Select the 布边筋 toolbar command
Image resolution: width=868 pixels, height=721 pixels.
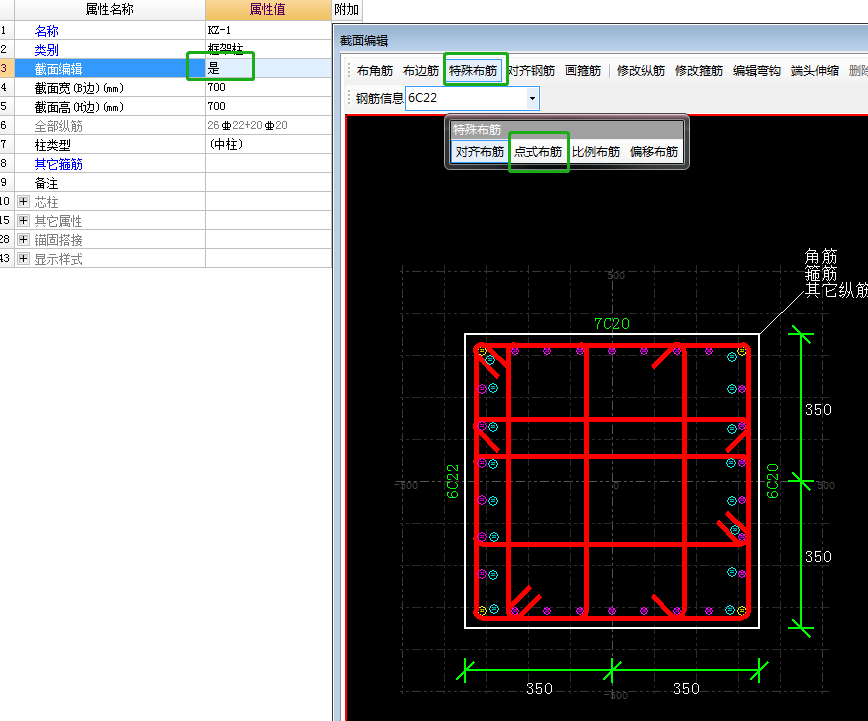(421, 71)
